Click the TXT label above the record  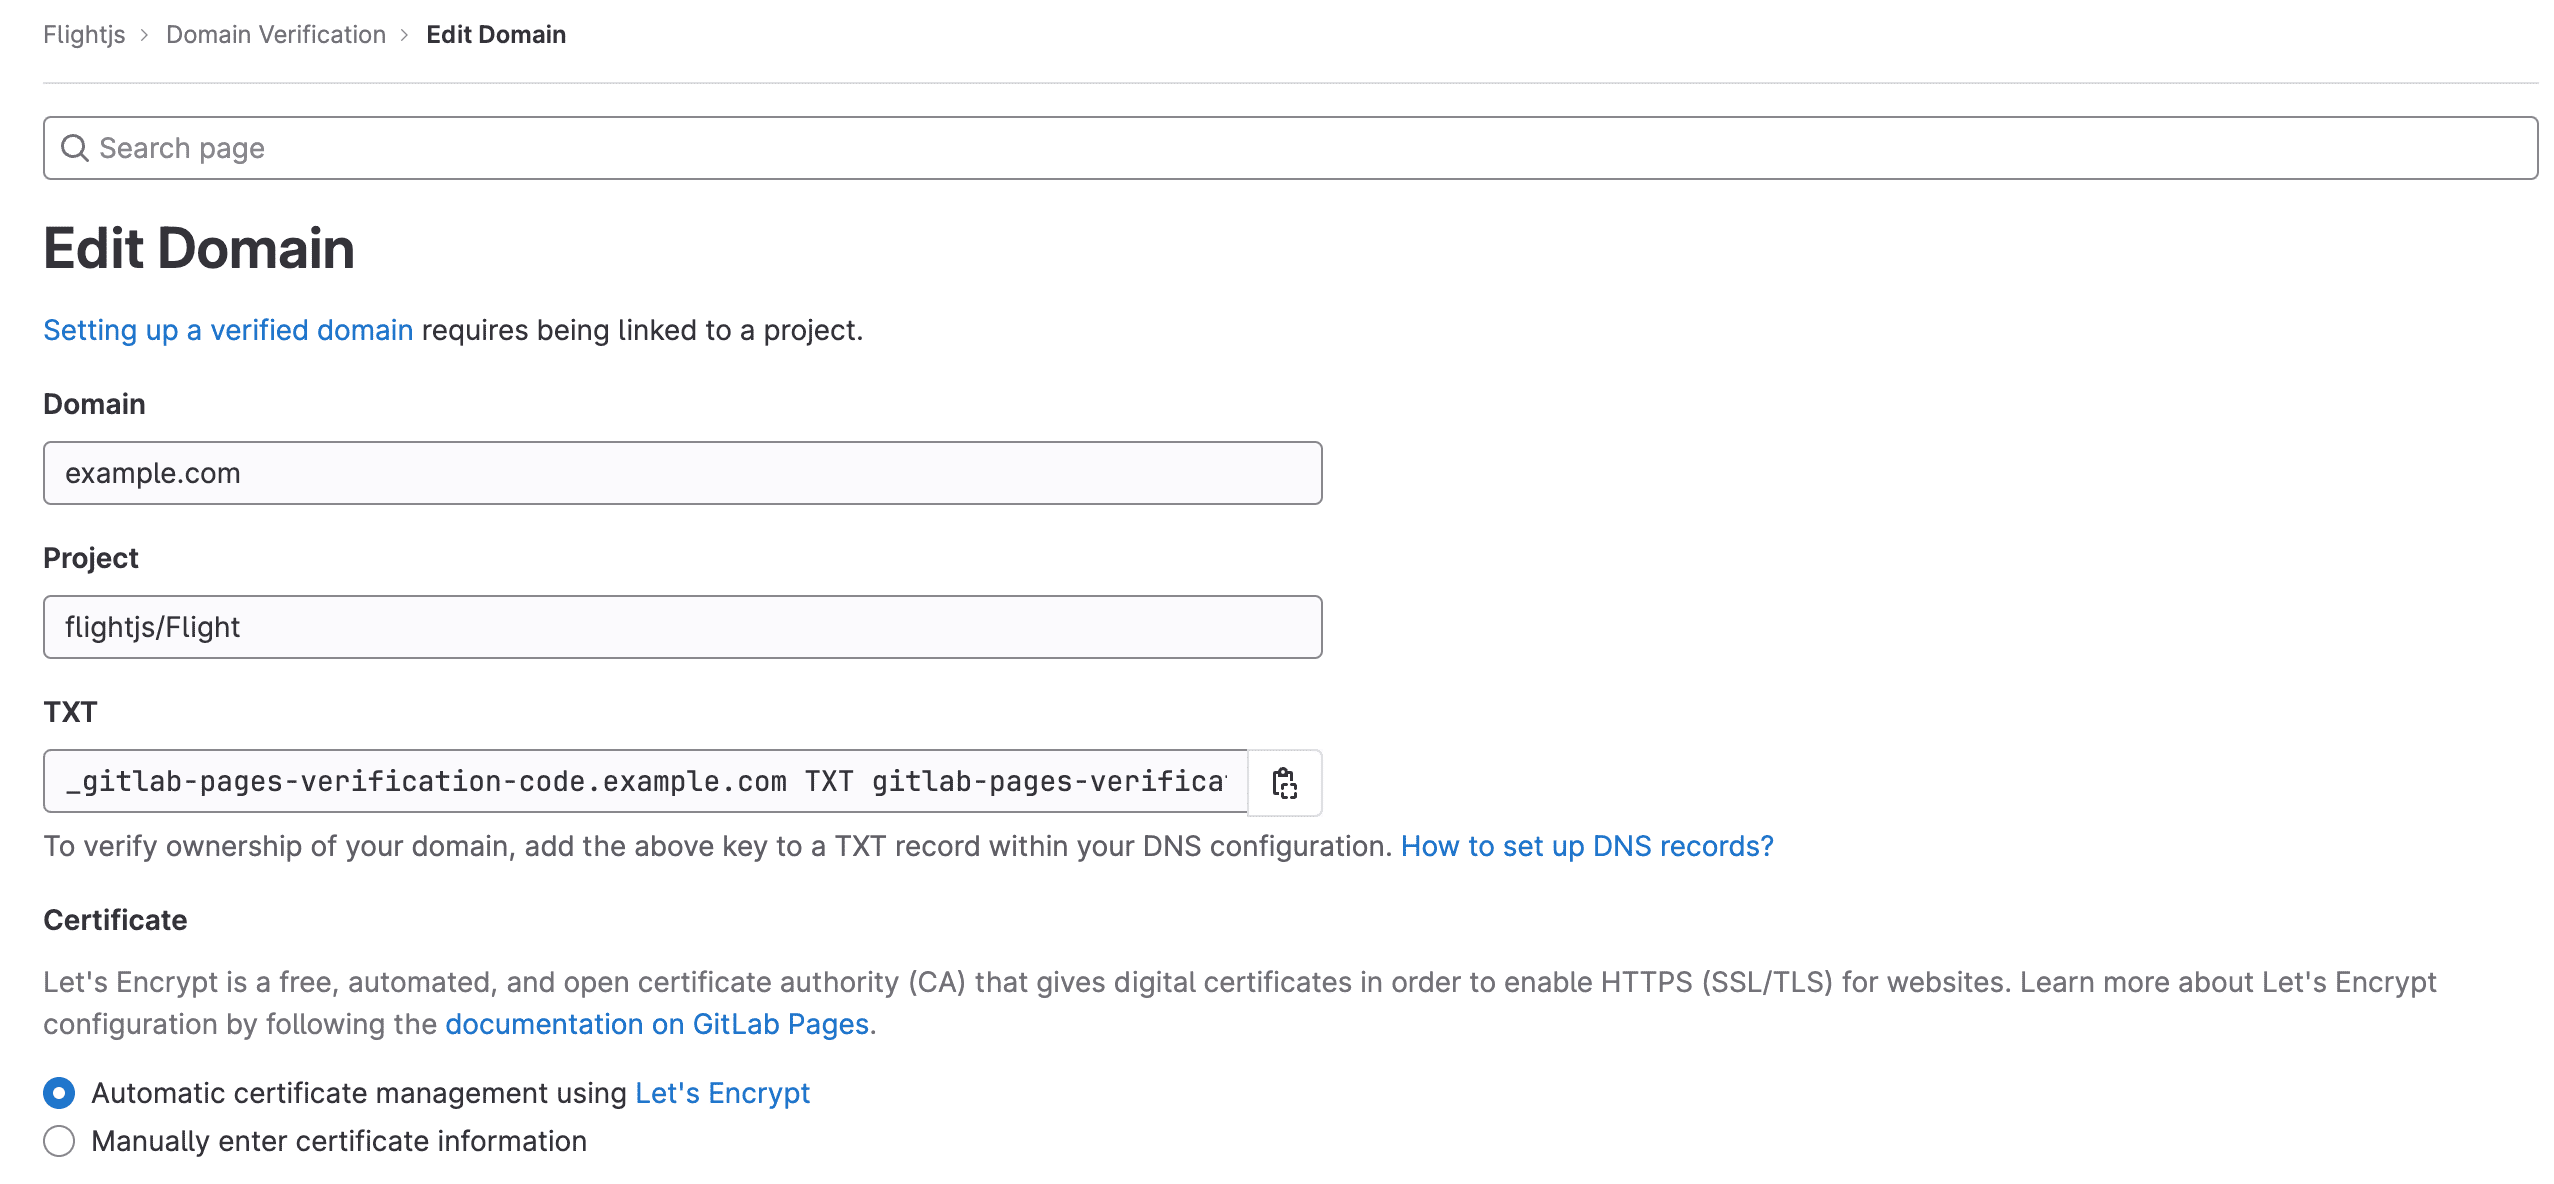(x=70, y=712)
